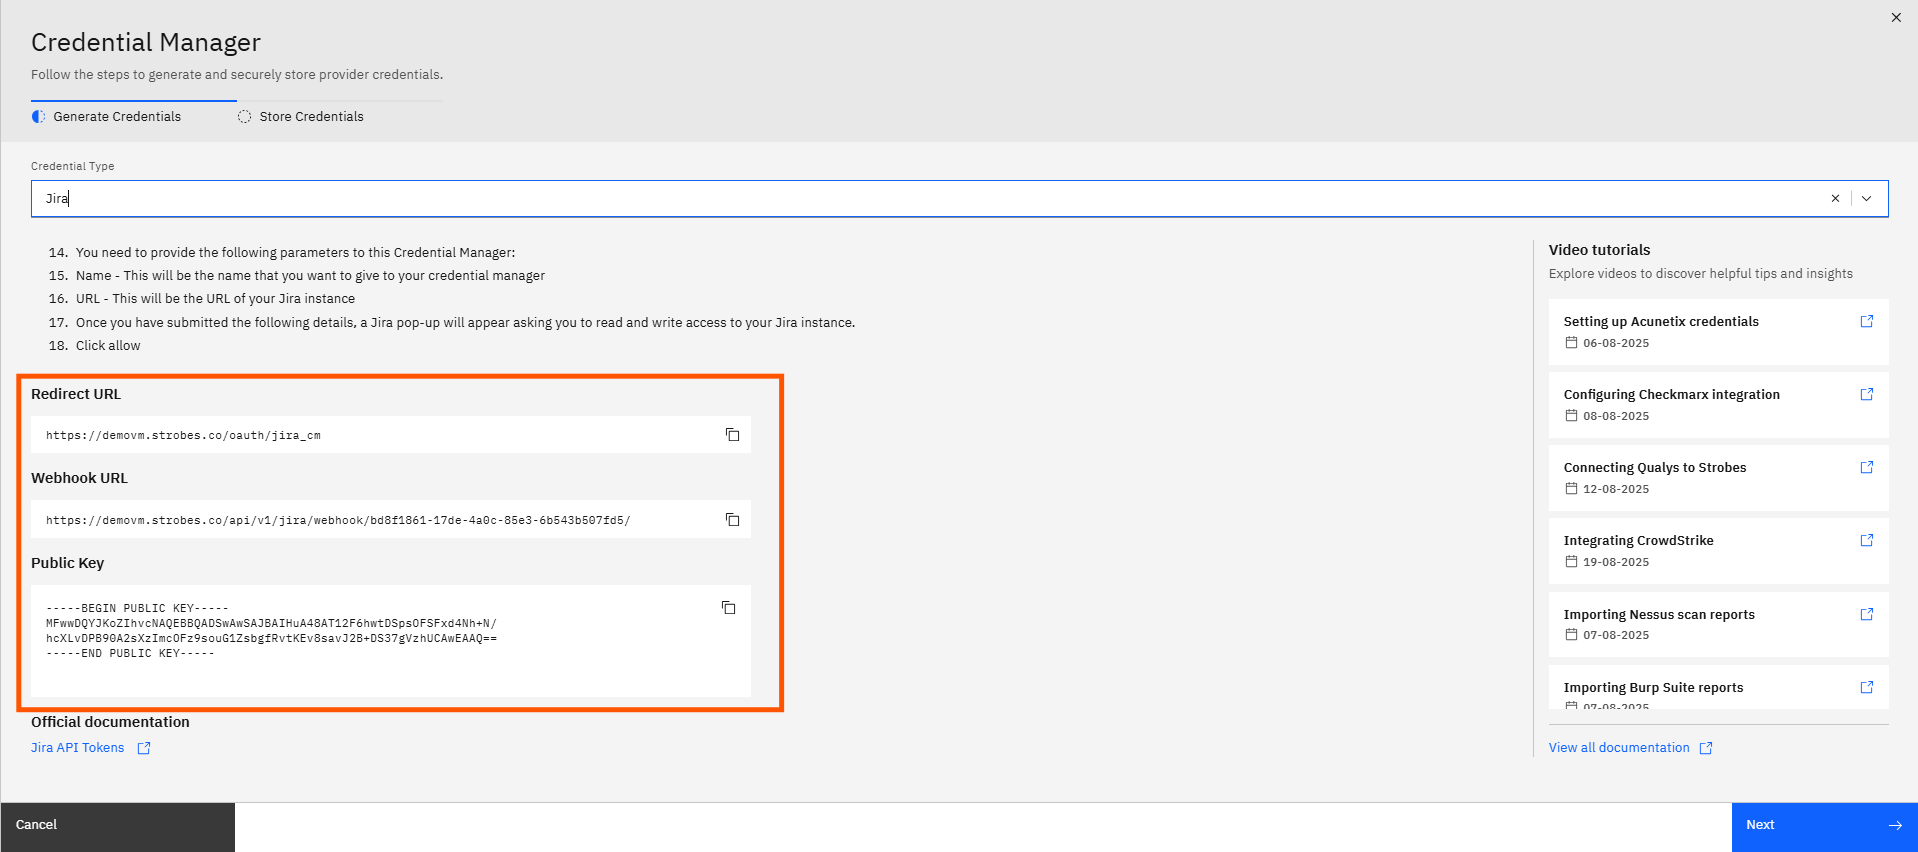Viewport: 1918px width, 852px height.
Task: Click the BEGIN PUBLIC KEY text line
Action: pos(137,608)
